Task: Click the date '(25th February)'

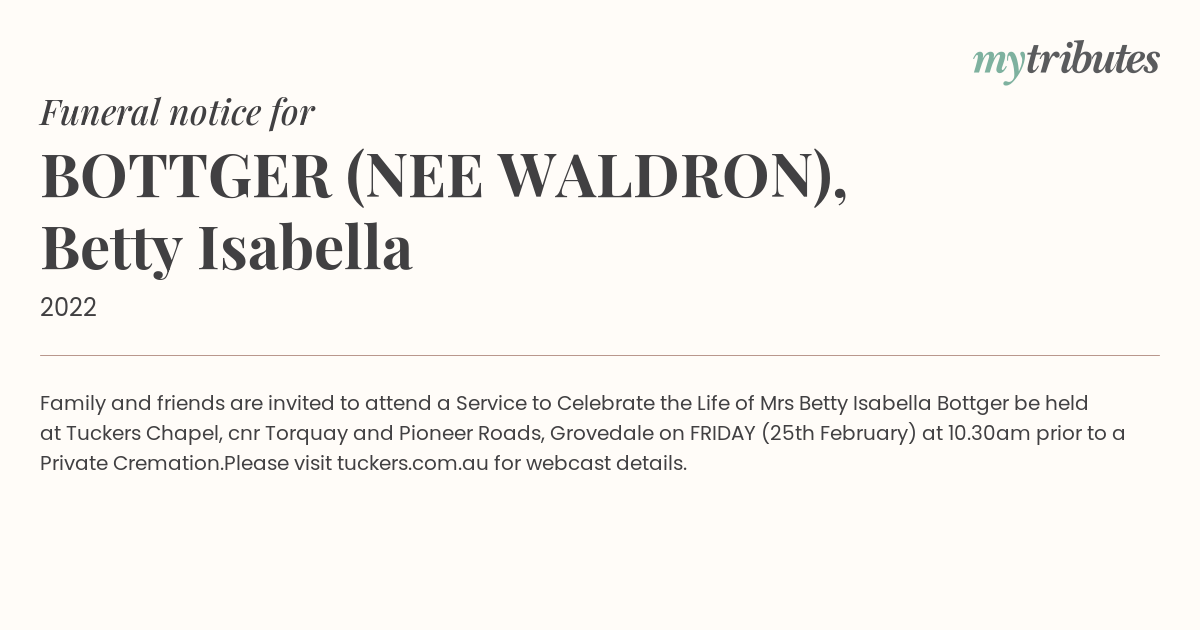Action: (839, 433)
